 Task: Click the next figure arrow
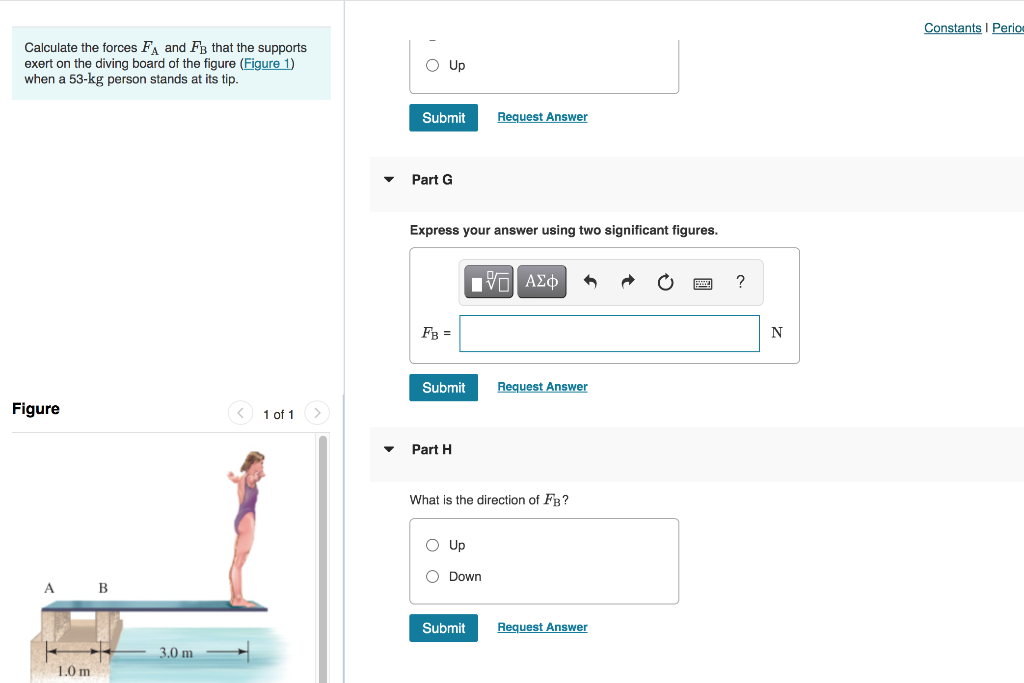click(316, 412)
